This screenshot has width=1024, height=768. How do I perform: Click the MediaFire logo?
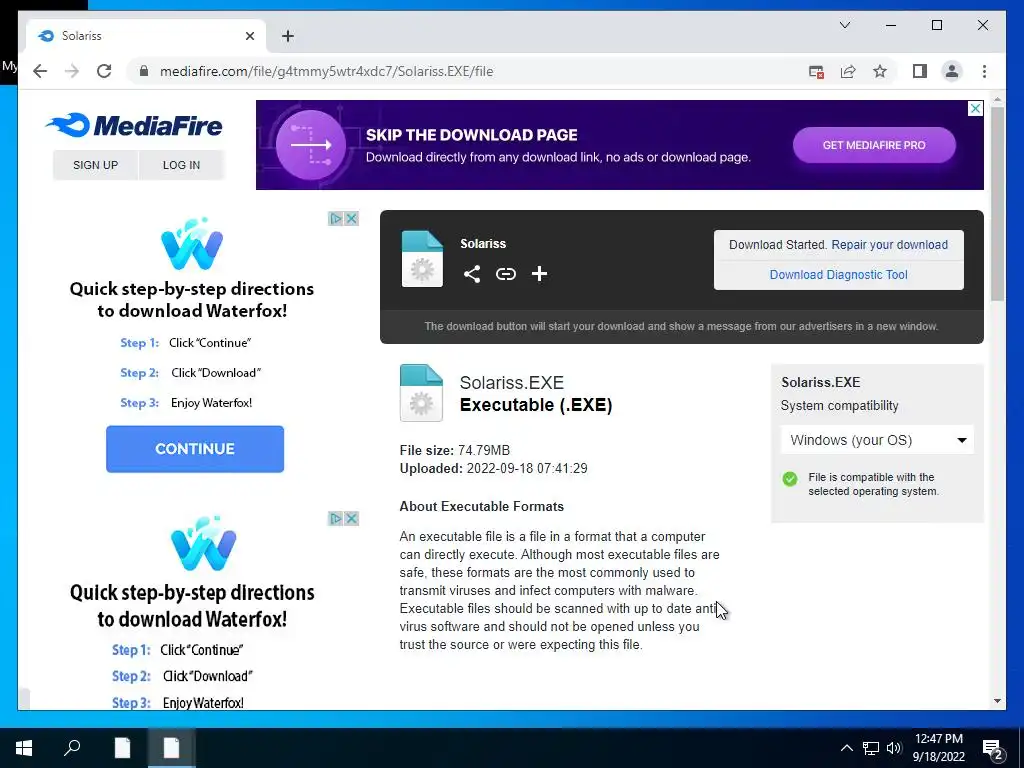point(134,125)
